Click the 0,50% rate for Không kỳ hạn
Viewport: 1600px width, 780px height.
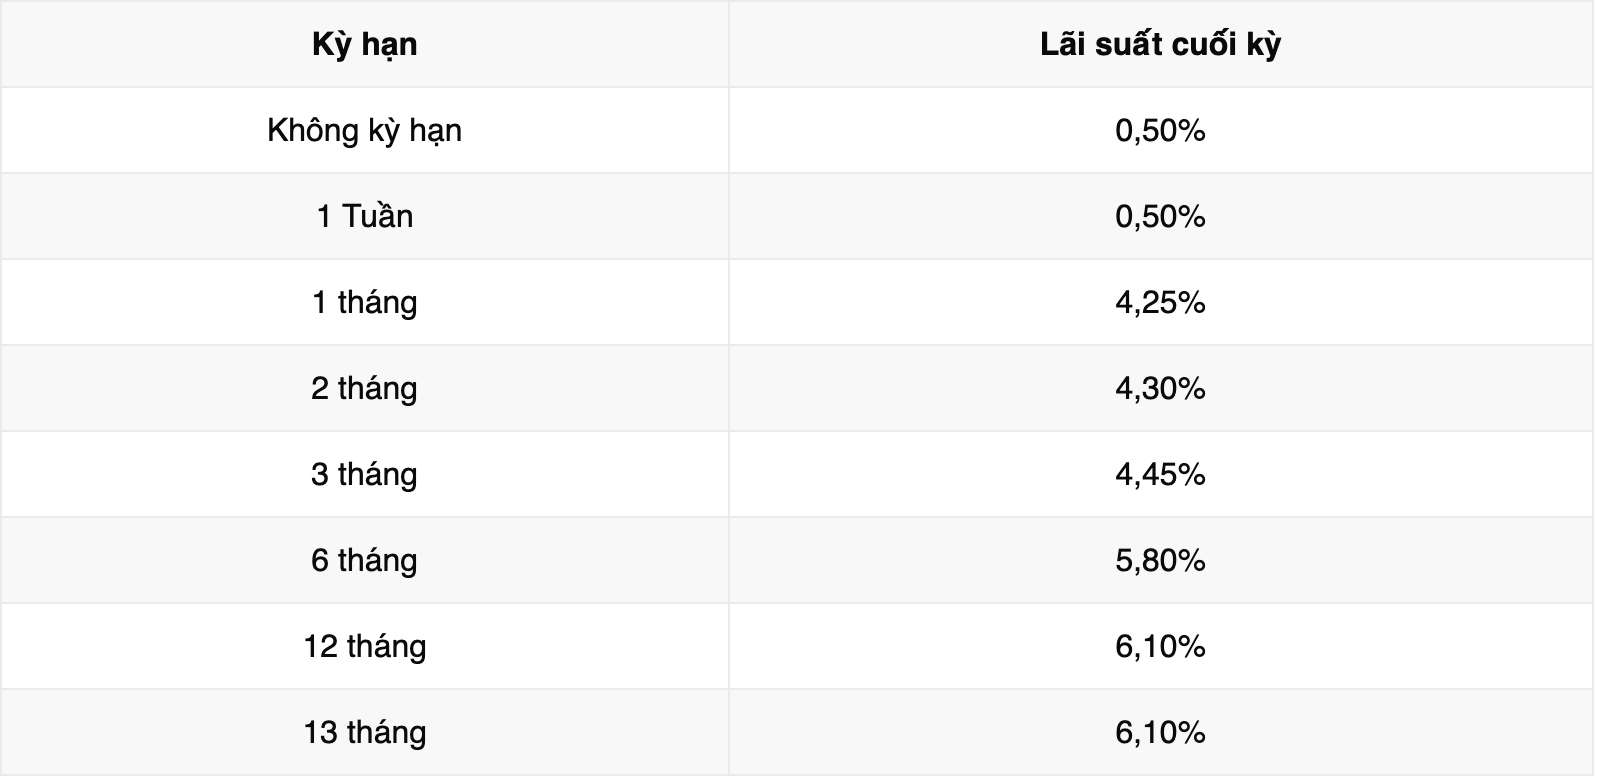(x=1160, y=131)
